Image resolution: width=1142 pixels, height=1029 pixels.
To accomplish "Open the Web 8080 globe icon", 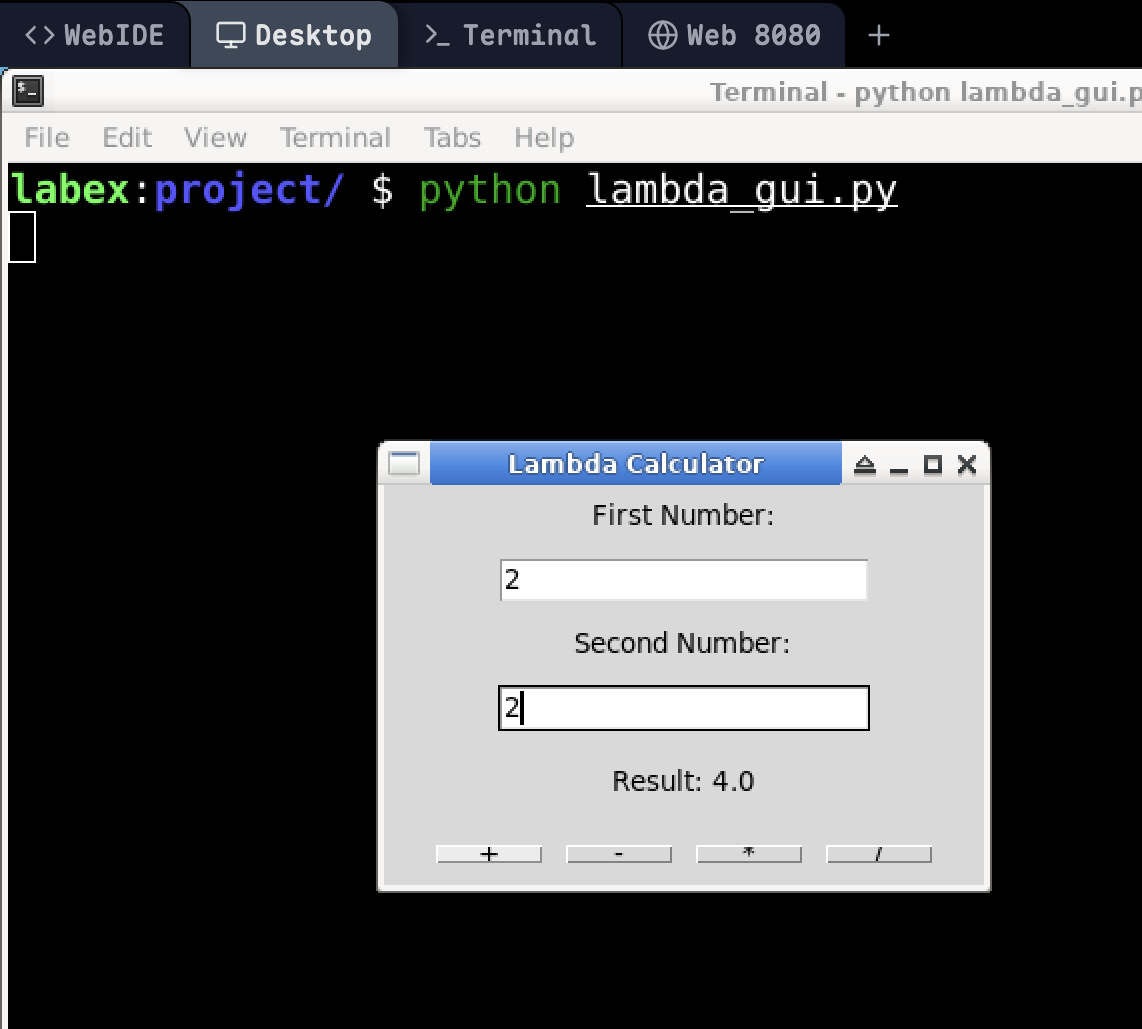I will coord(661,33).
